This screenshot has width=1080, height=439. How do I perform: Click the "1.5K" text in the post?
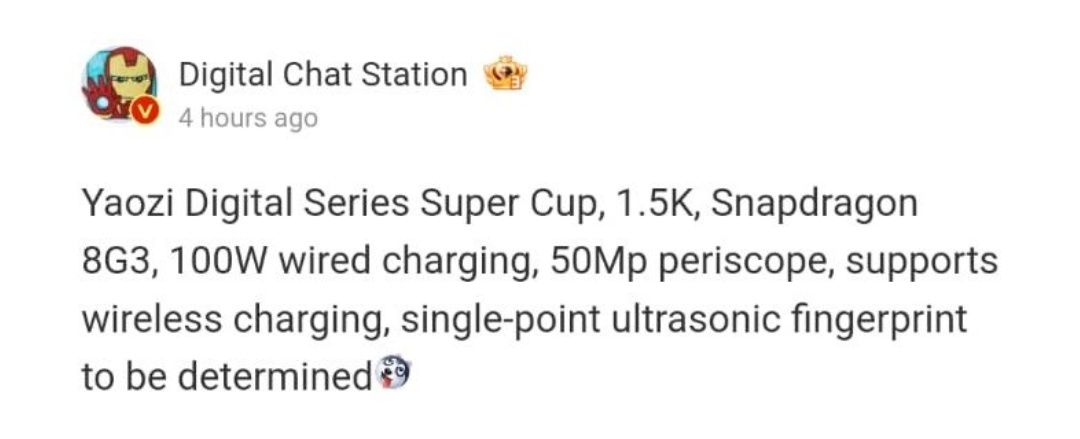[653, 203]
